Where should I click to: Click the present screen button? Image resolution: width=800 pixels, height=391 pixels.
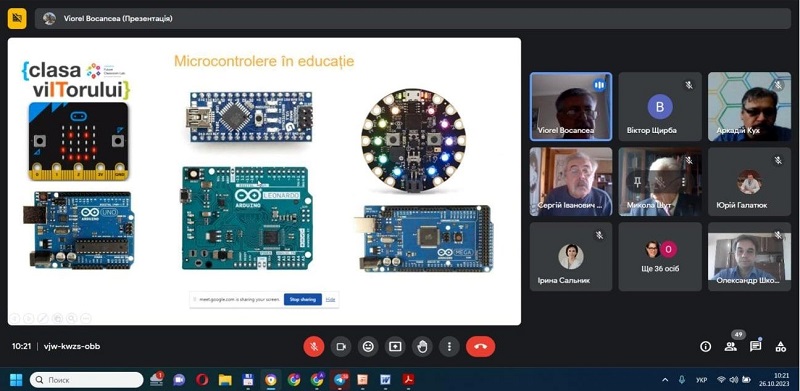tap(395, 347)
